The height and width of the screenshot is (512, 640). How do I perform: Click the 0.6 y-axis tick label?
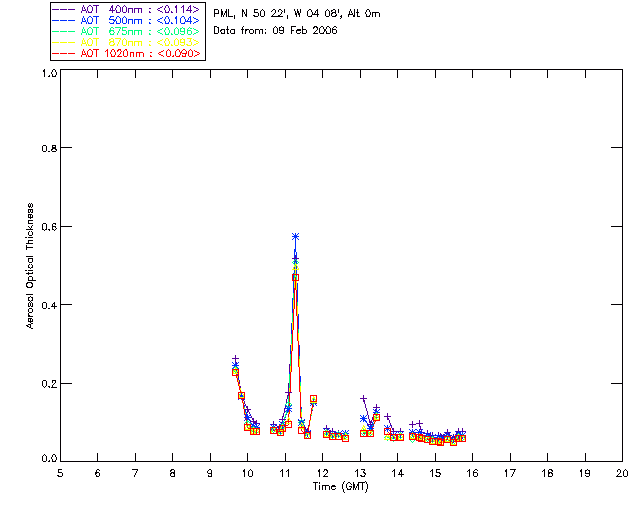point(49,227)
